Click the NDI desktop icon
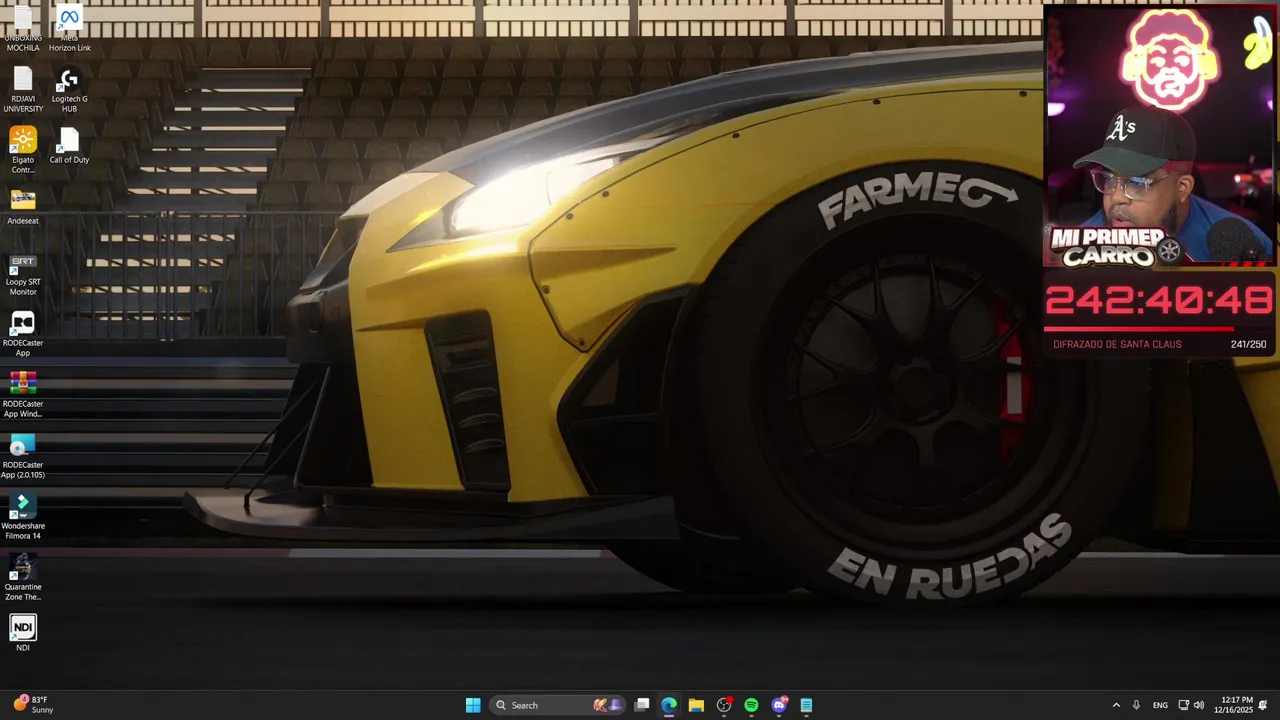The height and width of the screenshot is (720, 1280). pyautogui.click(x=23, y=633)
